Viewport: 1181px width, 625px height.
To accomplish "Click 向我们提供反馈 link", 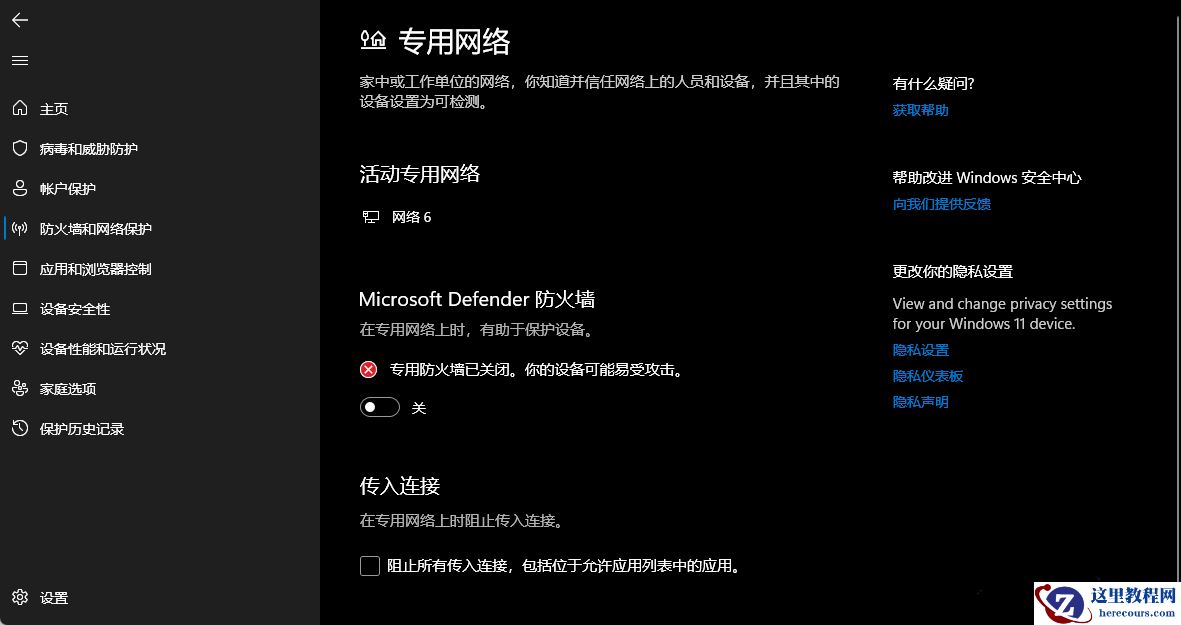I will (941, 204).
